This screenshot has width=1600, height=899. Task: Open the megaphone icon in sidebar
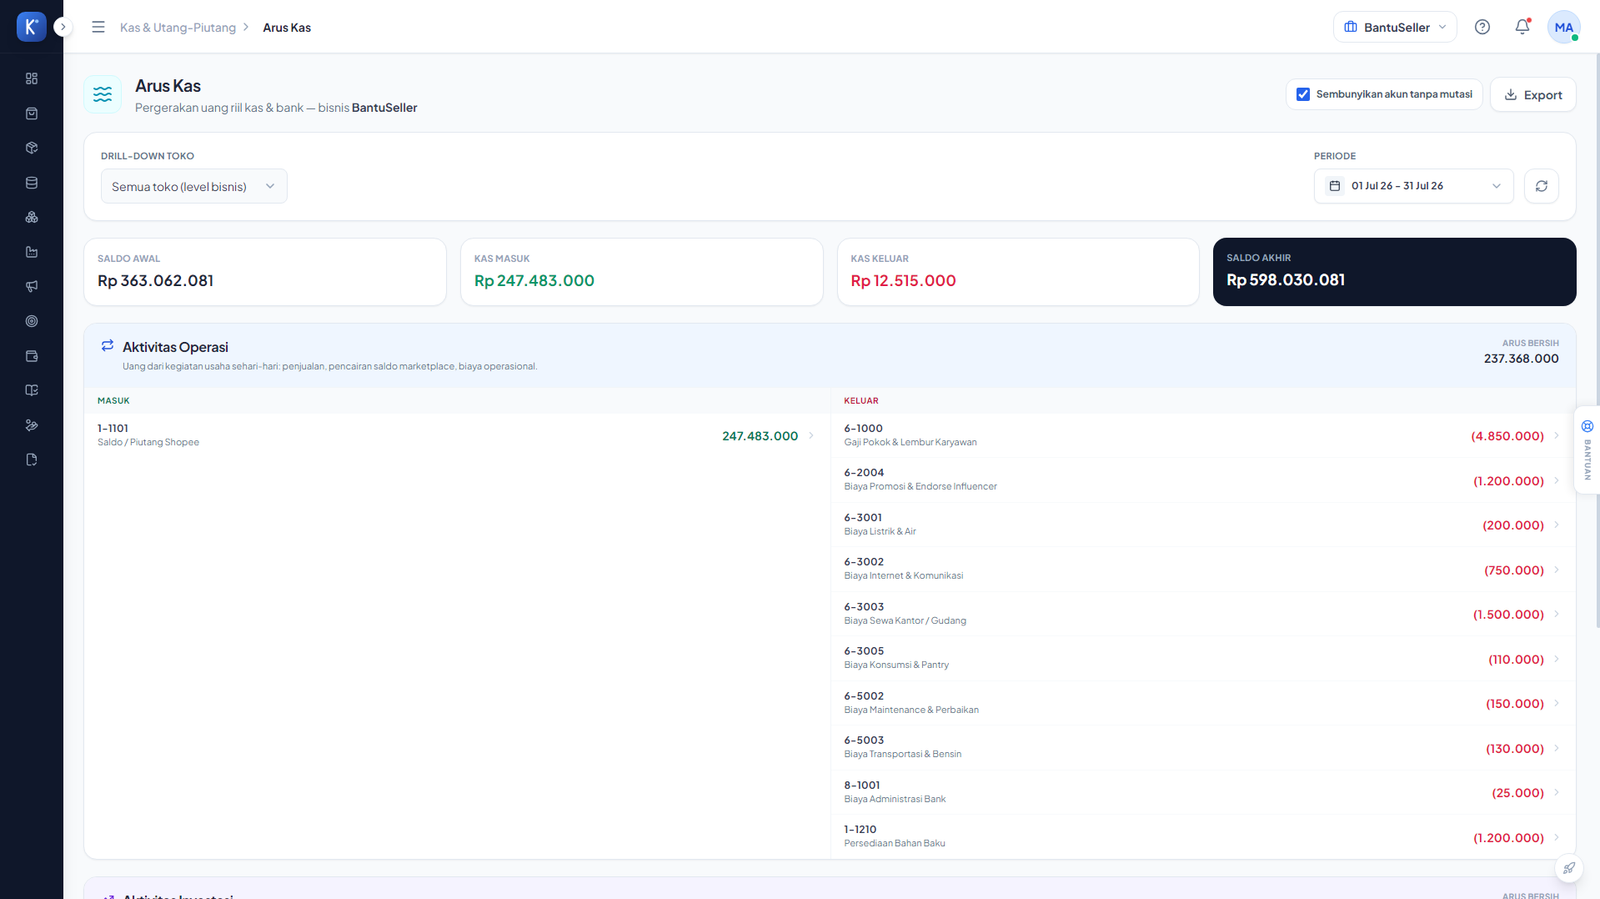[x=31, y=287]
